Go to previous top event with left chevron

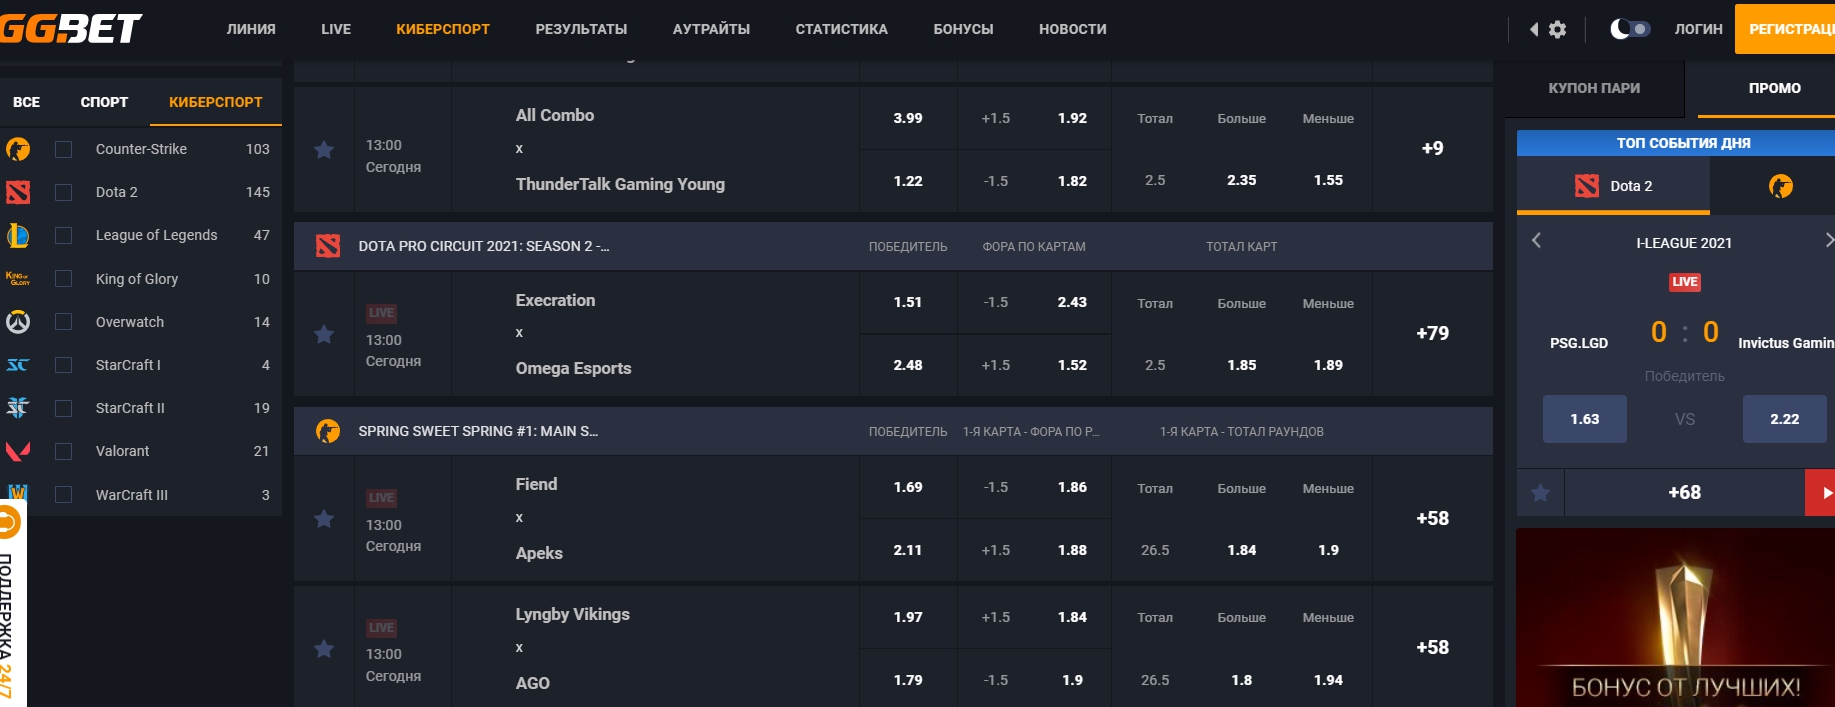click(x=1537, y=241)
